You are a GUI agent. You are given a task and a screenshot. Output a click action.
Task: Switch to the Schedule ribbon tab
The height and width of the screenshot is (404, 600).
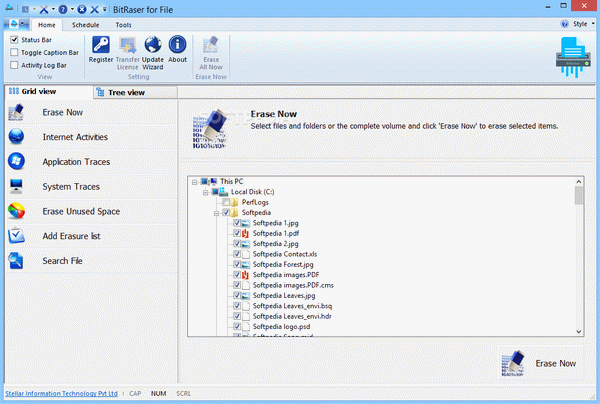click(x=85, y=25)
